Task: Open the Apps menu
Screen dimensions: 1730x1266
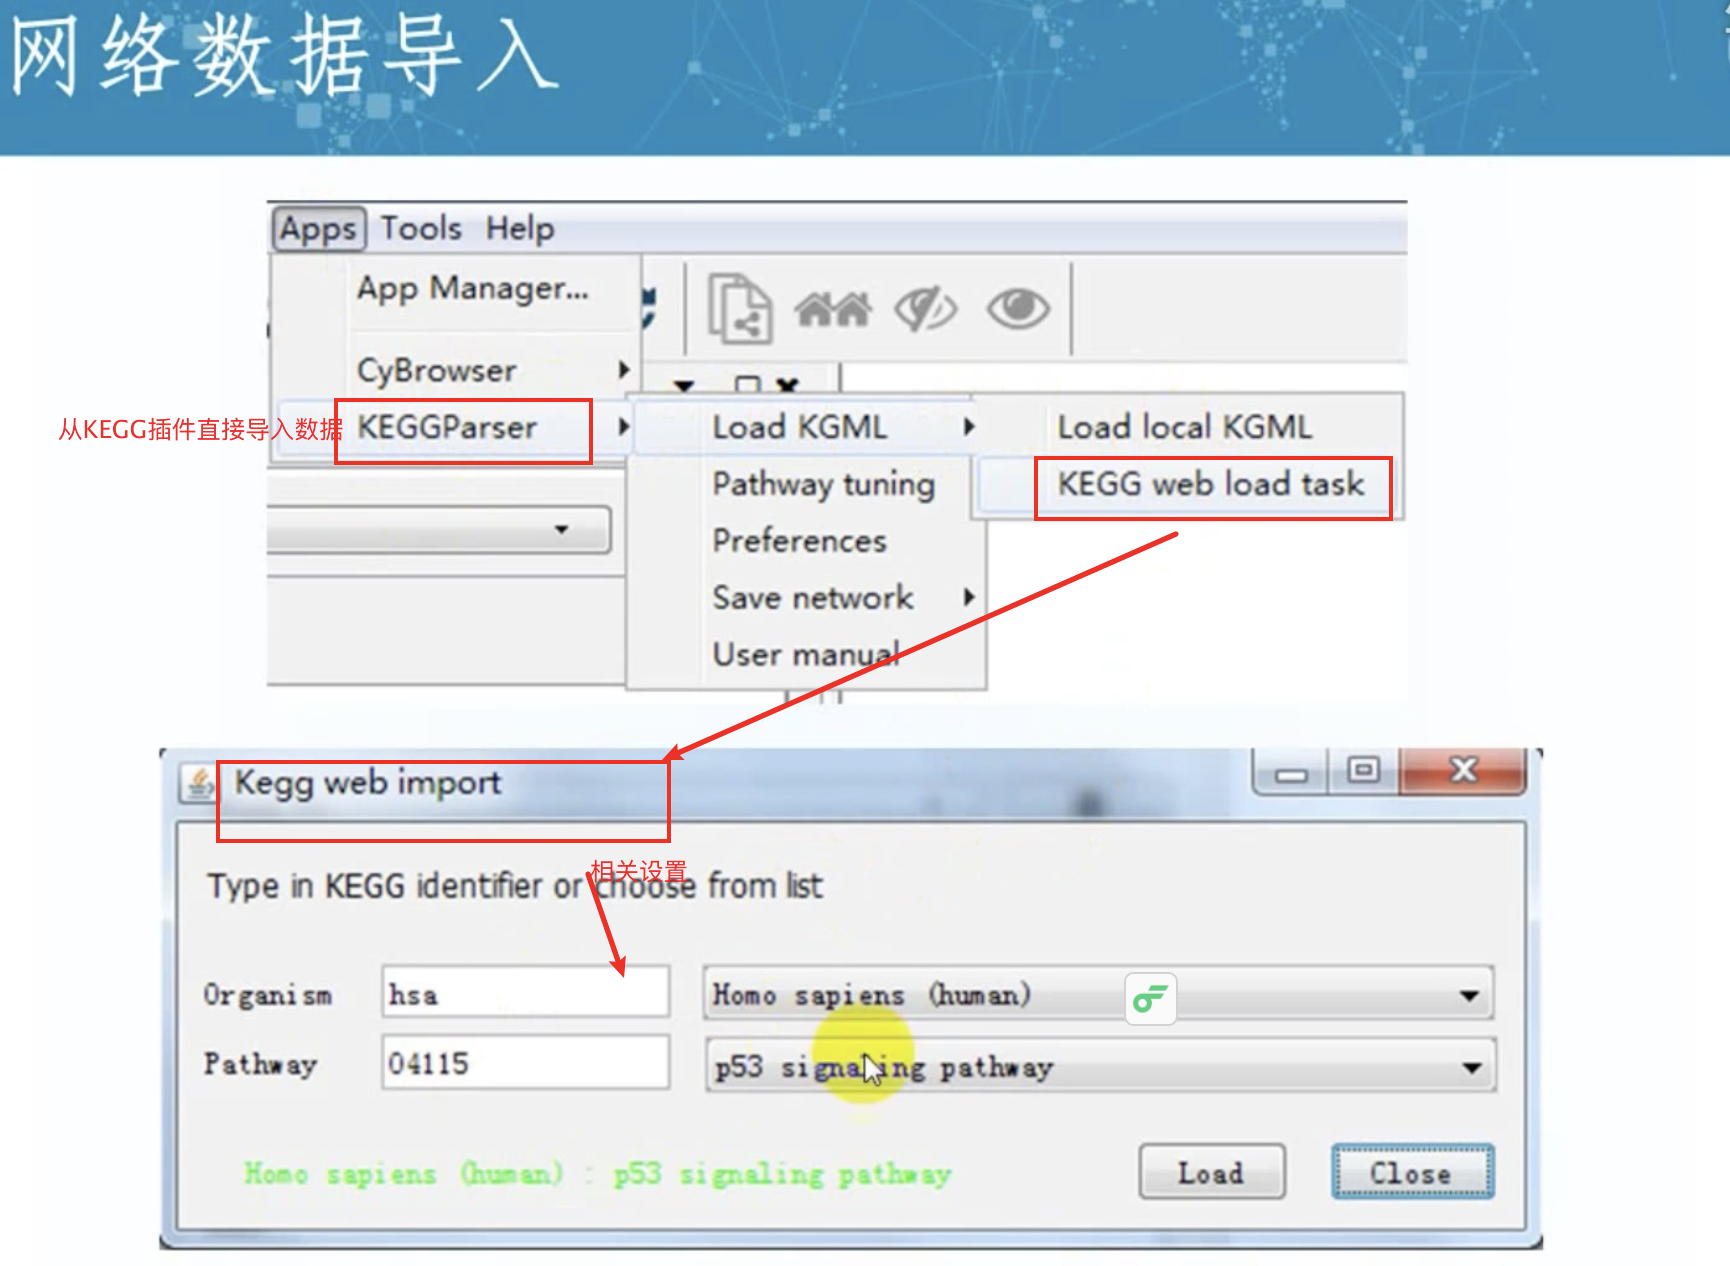Action: pyautogui.click(x=318, y=229)
